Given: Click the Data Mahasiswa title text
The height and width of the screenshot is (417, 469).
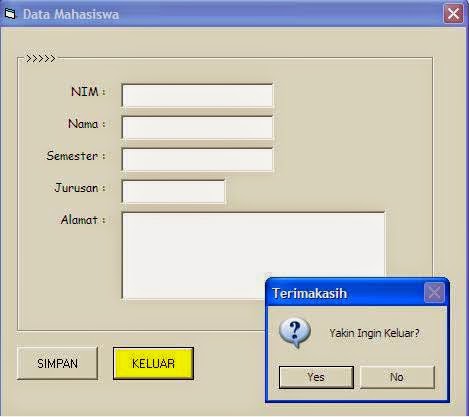Looking at the screenshot, I should pyautogui.click(x=71, y=14).
